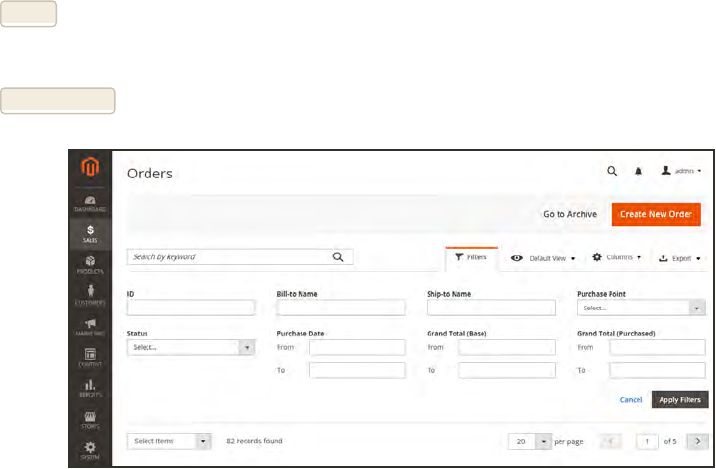The image size is (716, 469).
Task: Go to the previous page arrow
Action: (x=611, y=441)
